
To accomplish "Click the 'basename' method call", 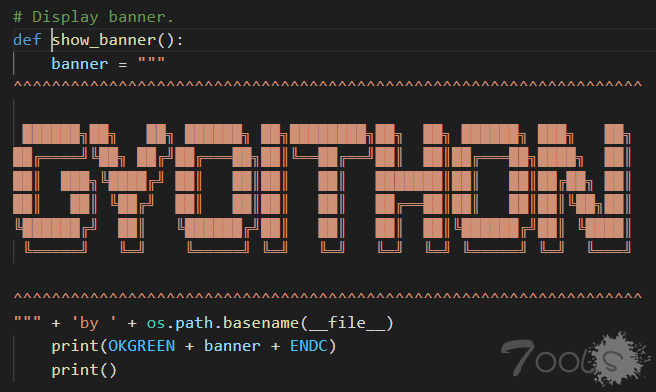I will tap(261, 323).
